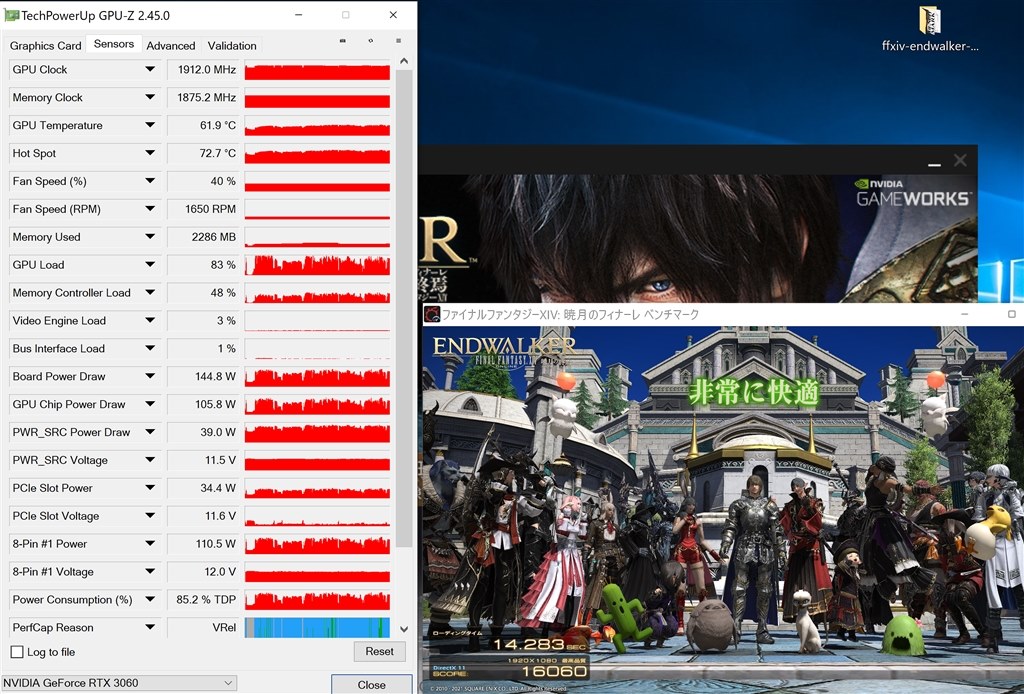Click the GPU Clock value 1912.0 MHz
Image resolution: width=1024 pixels, height=694 pixels.
pyautogui.click(x=207, y=69)
